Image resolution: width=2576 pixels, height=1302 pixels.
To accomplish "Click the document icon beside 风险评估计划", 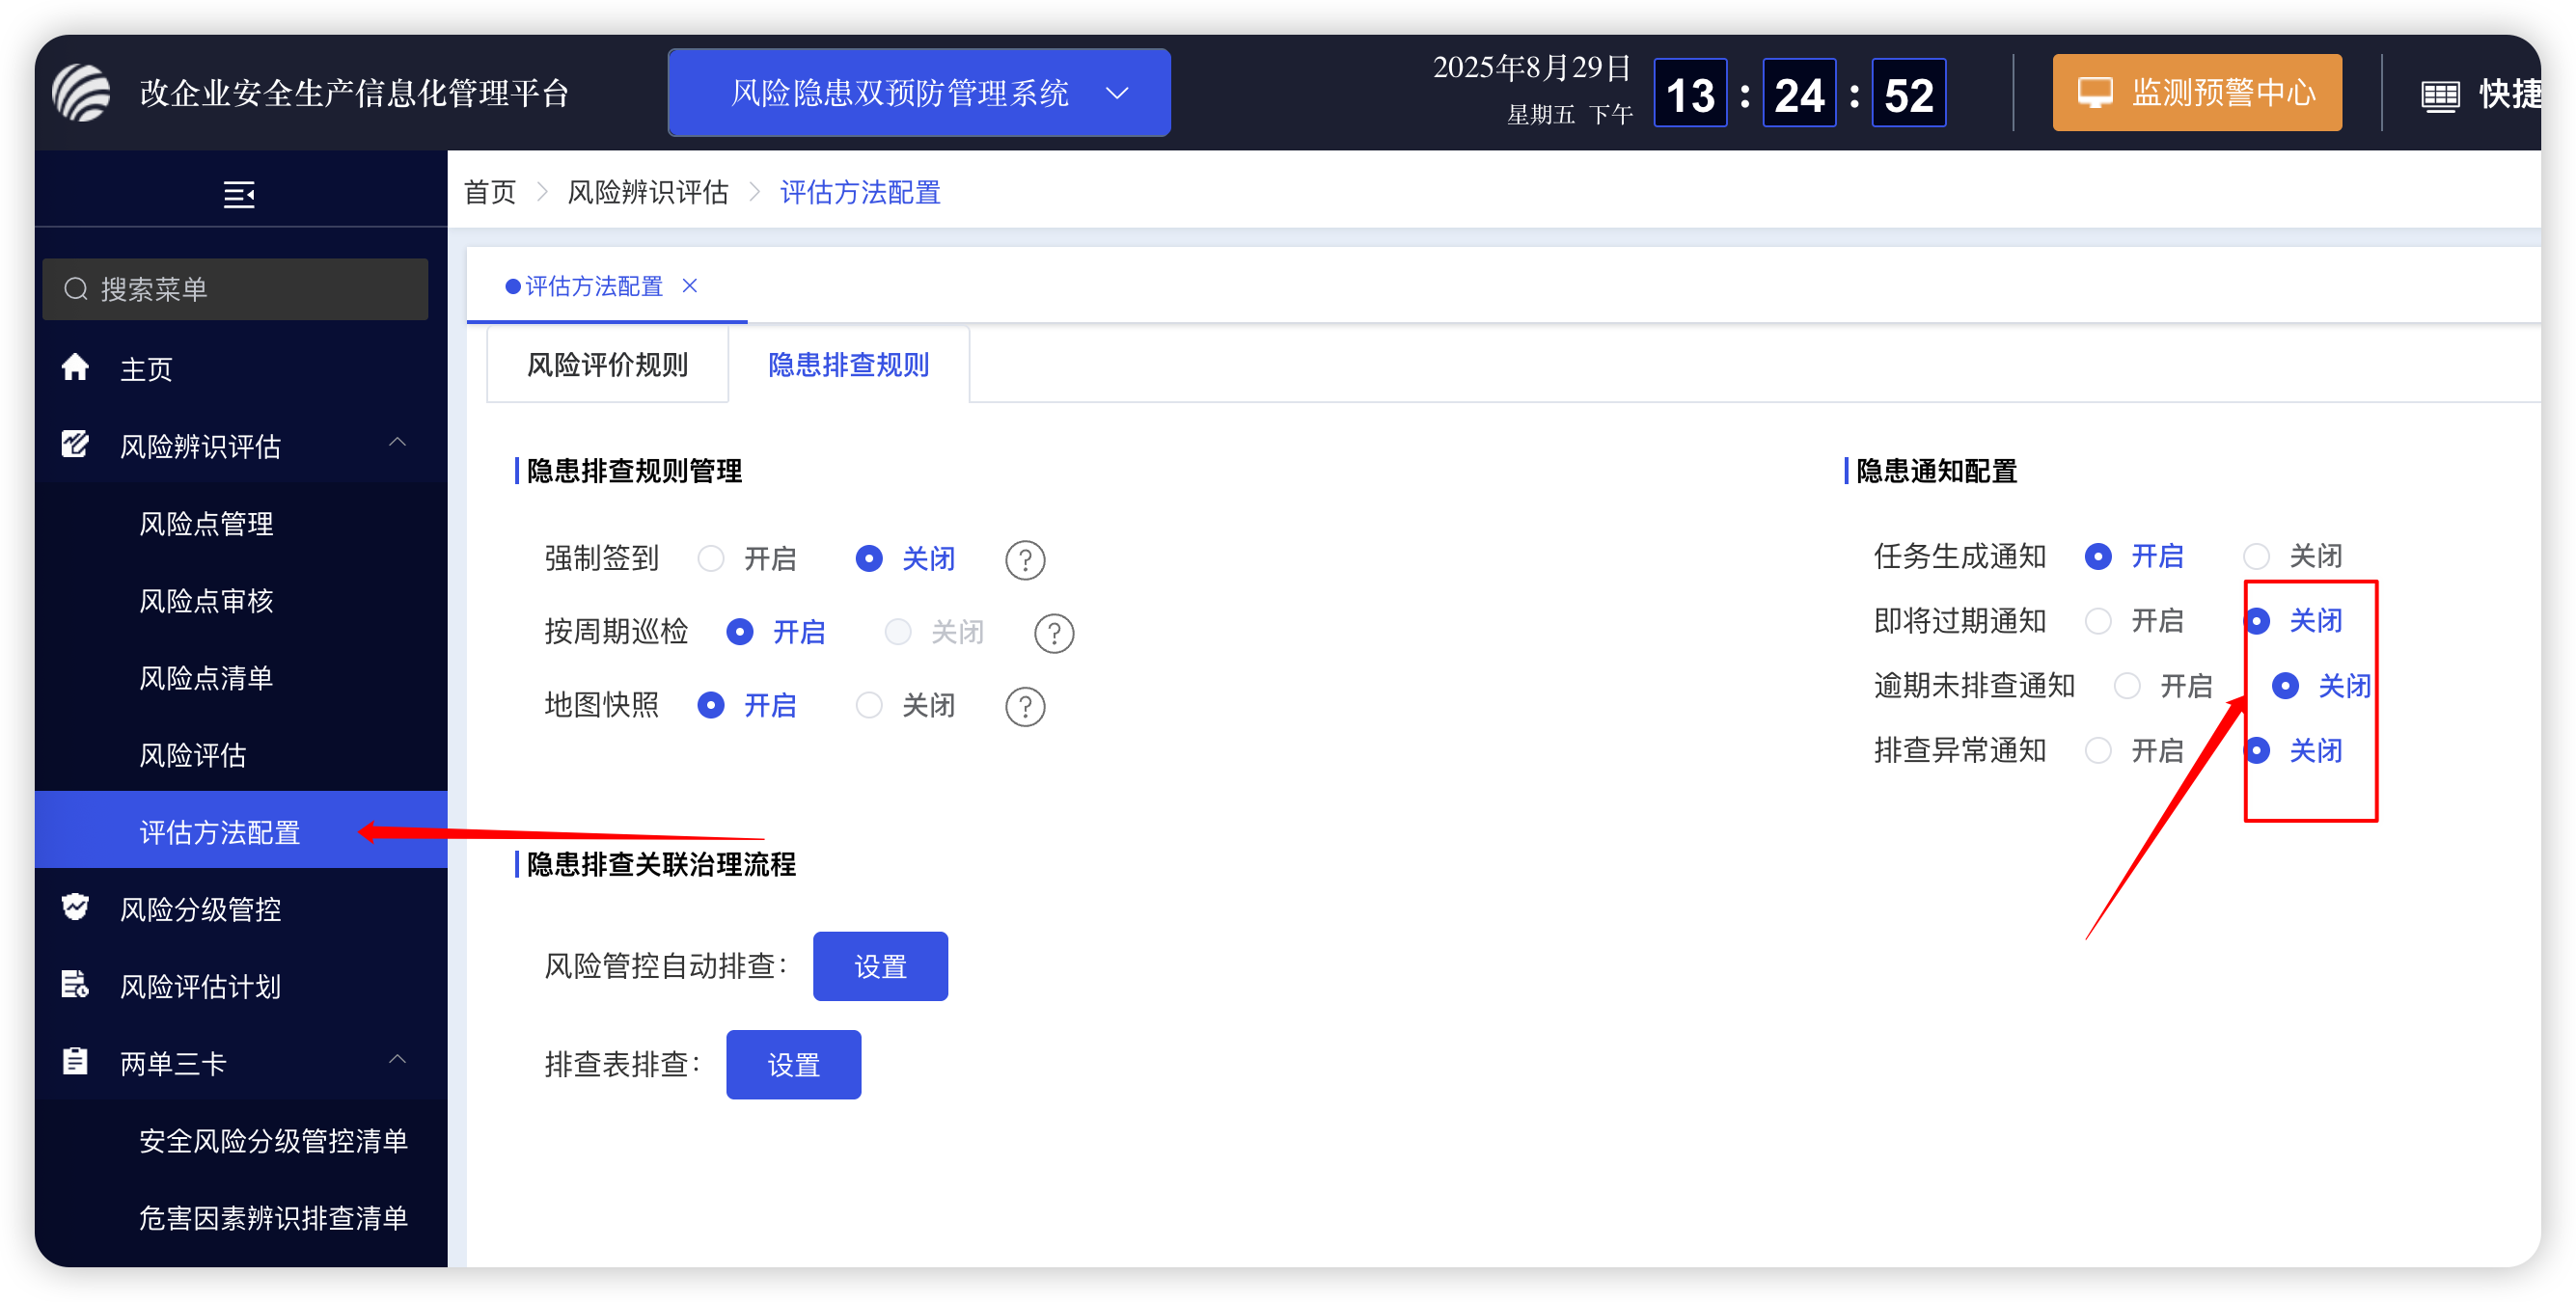I will click(x=75, y=984).
